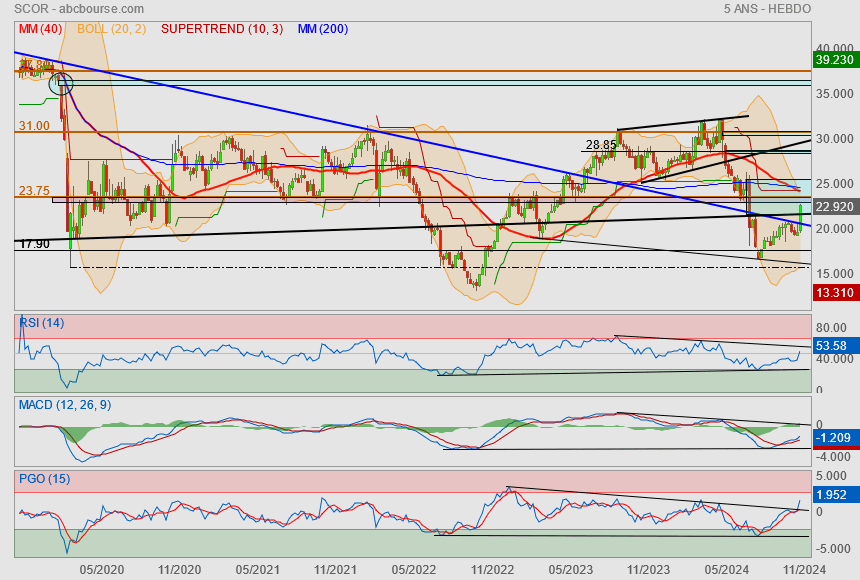860x580 pixels.
Task: Select the MM (200) indicator label
Action: tap(323, 29)
